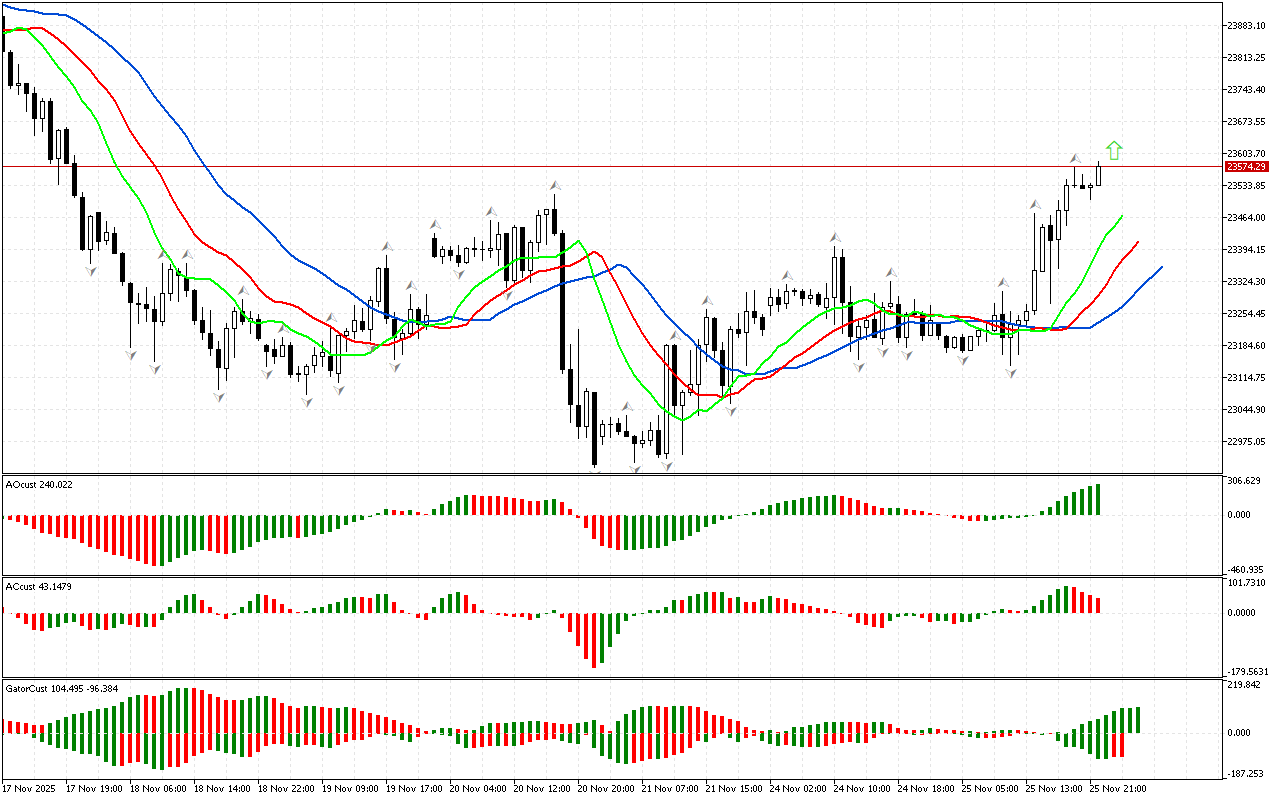Select the fractal arrow above the 24 Nov 02:00 spike
This screenshot has height=800, width=1280.
(x=833, y=238)
